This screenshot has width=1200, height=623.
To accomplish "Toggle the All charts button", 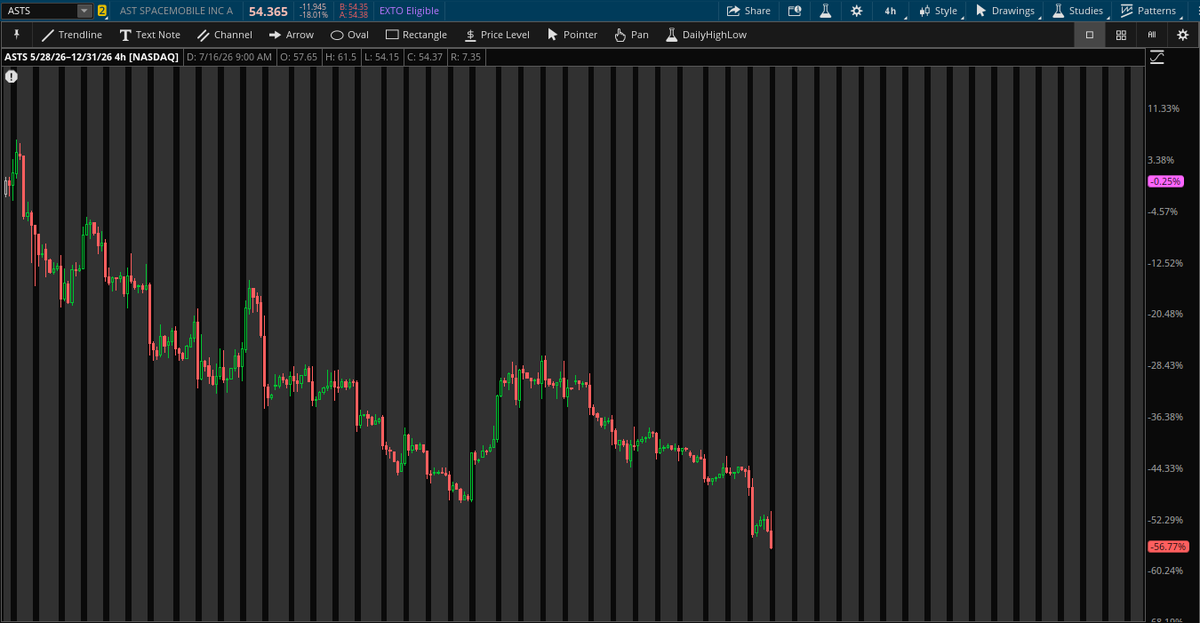I will [1152, 34].
